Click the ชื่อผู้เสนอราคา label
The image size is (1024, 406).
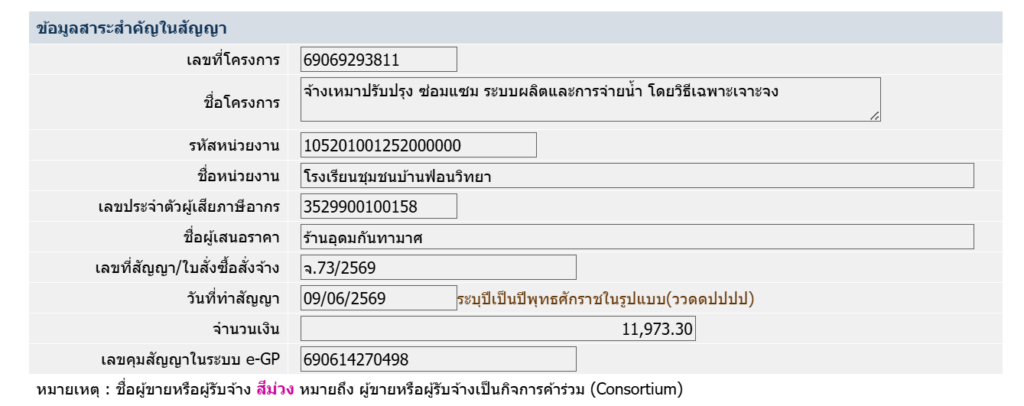click(232, 238)
